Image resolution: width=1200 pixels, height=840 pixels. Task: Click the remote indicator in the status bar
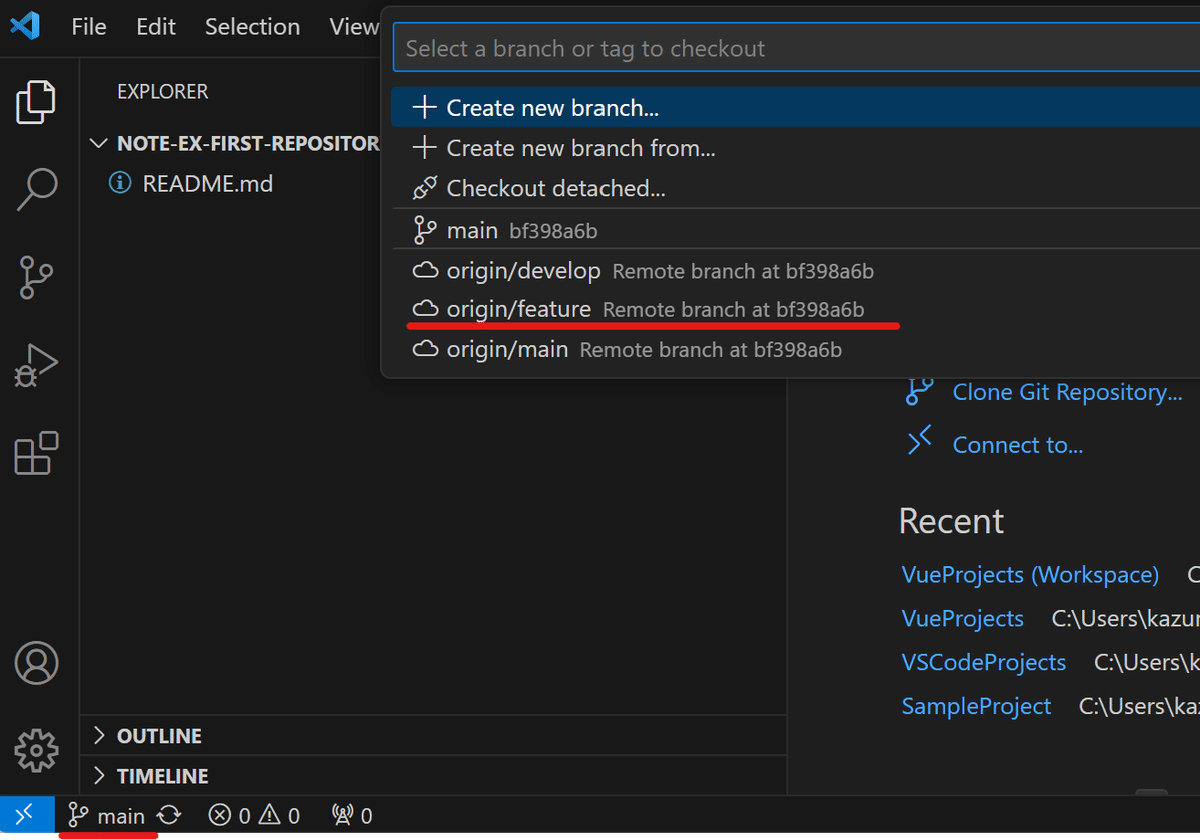click(25, 814)
